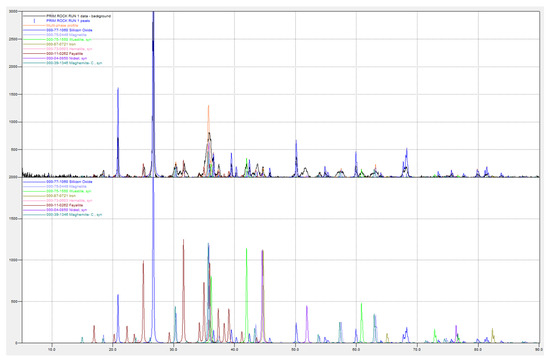Select the Fayalite entry in upper legend

(x=65, y=54)
